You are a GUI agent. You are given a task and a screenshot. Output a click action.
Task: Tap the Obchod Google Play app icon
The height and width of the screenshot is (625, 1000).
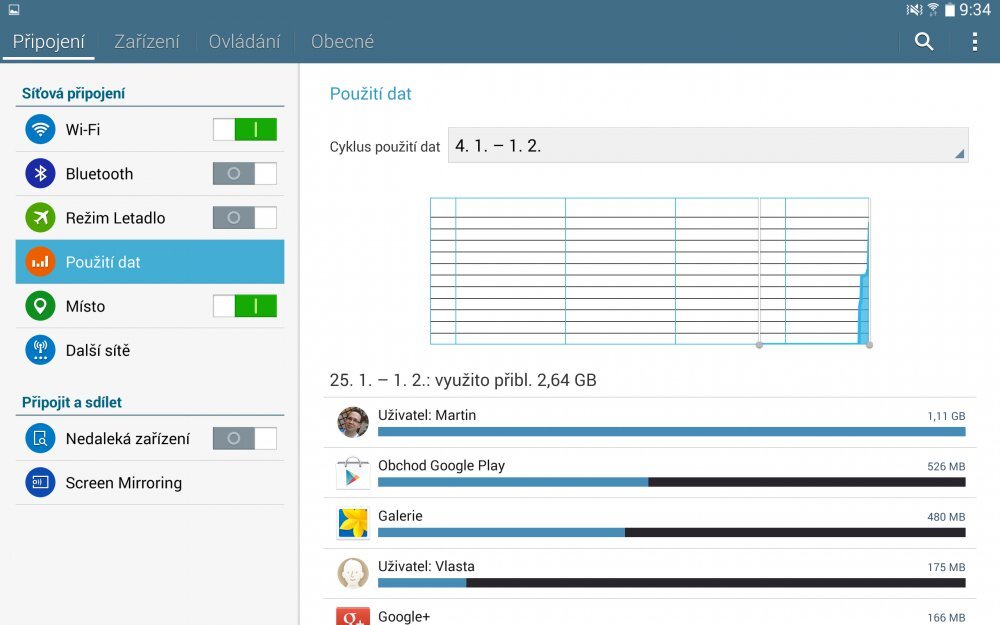pos(352,473)
